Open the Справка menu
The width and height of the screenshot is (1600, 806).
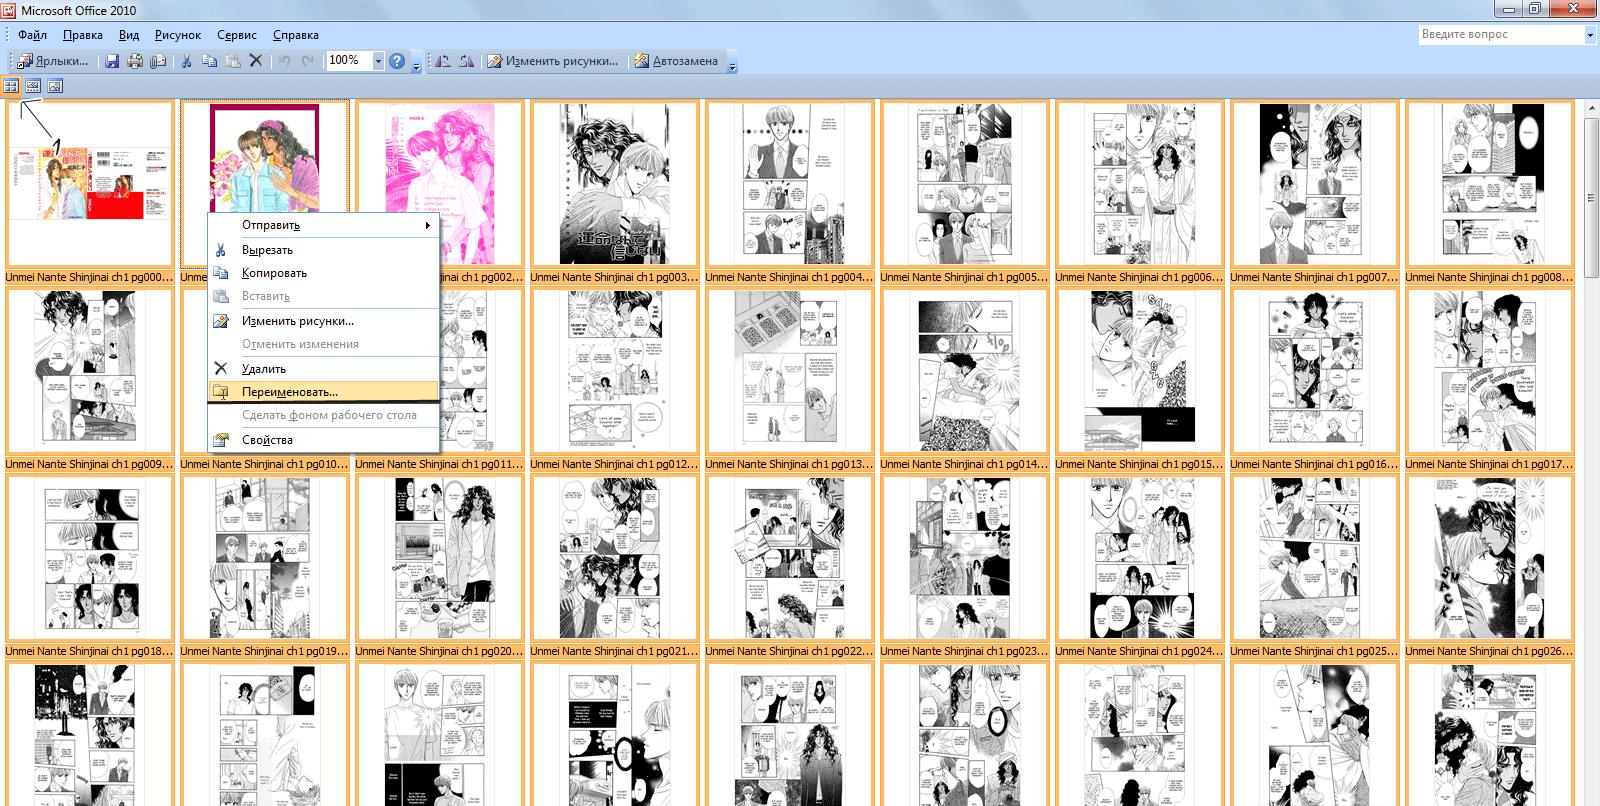coord(296,35)
